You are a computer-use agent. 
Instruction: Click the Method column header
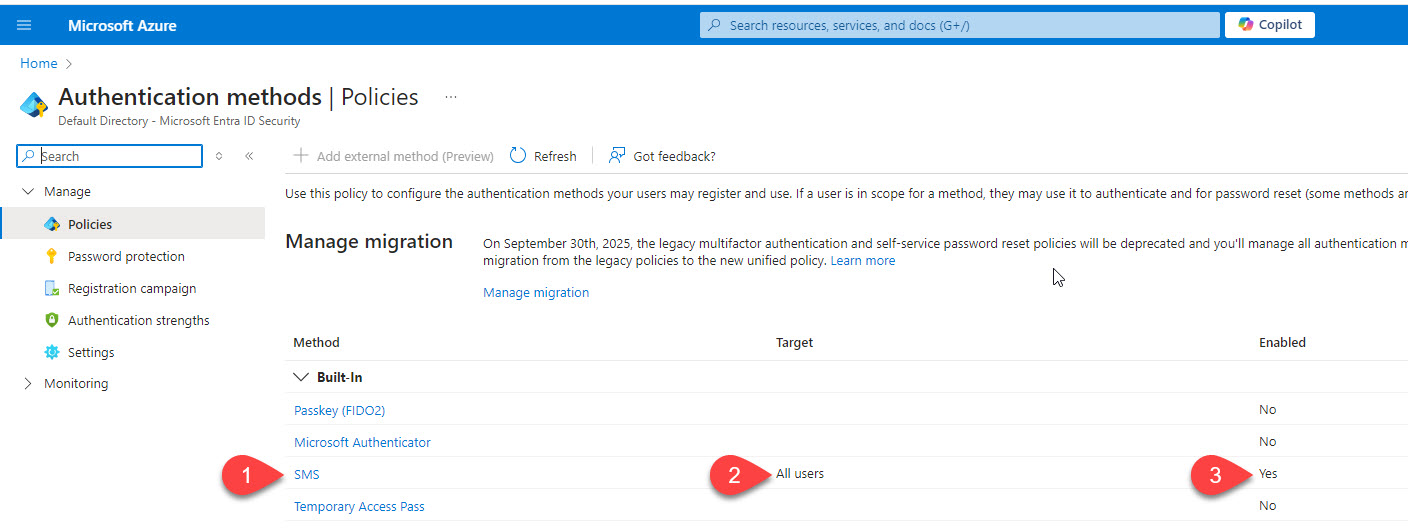[x=316, y=342]
